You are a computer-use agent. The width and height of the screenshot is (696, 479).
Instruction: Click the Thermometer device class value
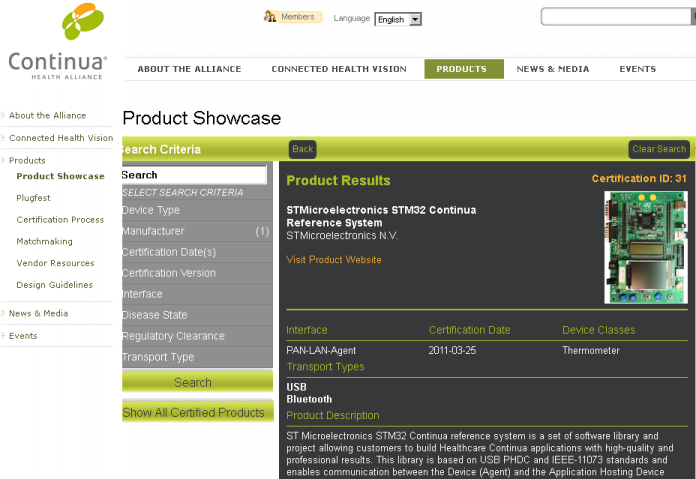[x=591, y=351]
